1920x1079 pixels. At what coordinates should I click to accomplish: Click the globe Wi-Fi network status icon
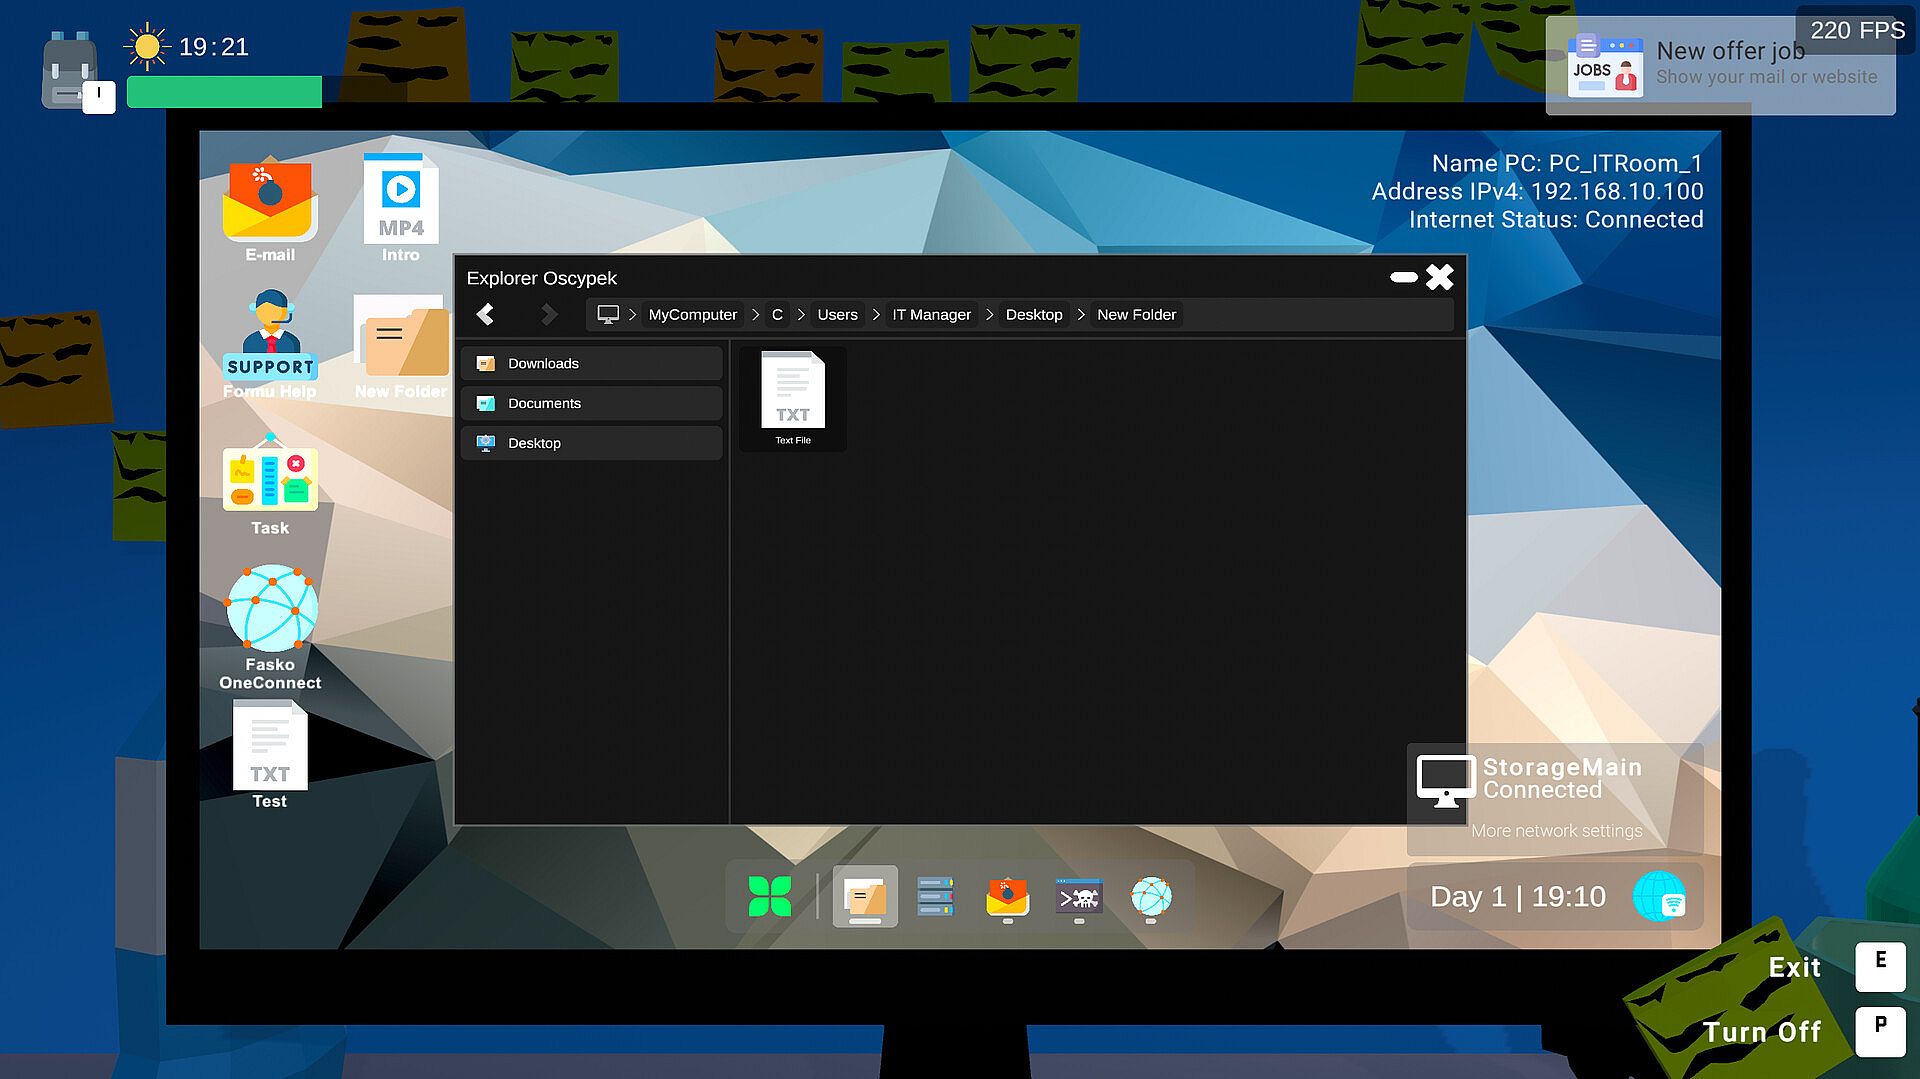click(1659, 897)
